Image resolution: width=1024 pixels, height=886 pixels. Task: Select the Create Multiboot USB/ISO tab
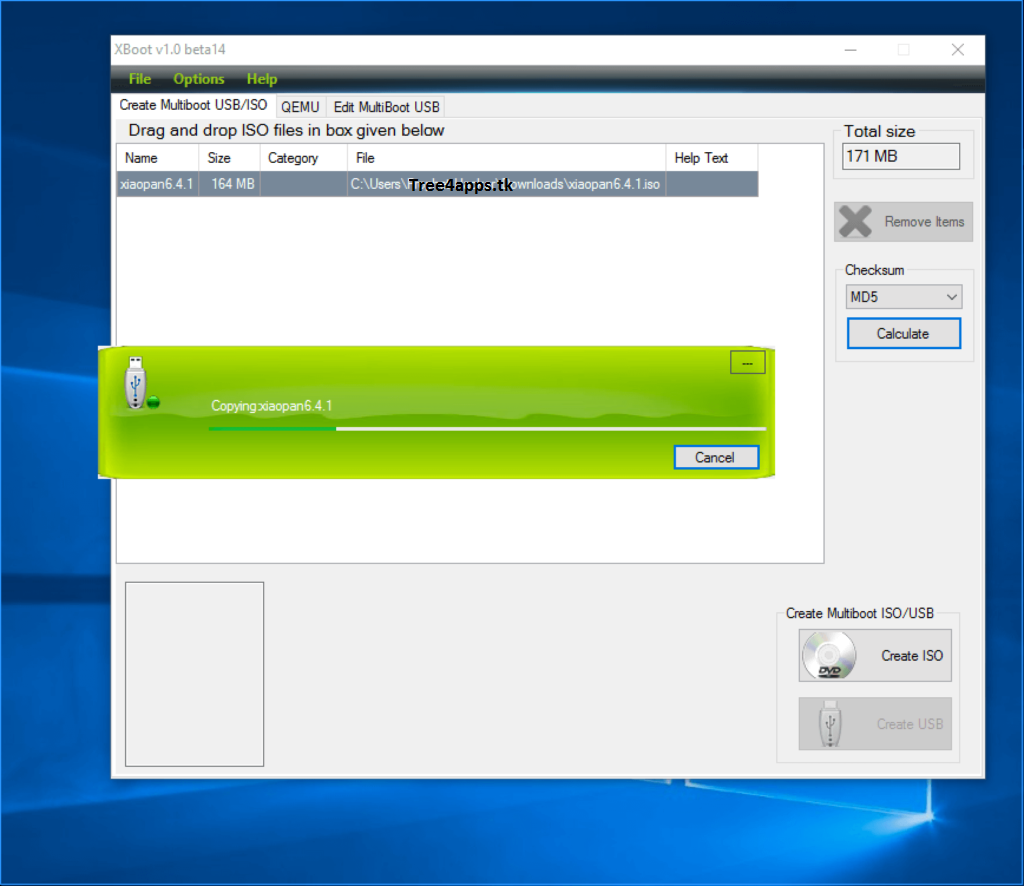click(x=193, y=105)
